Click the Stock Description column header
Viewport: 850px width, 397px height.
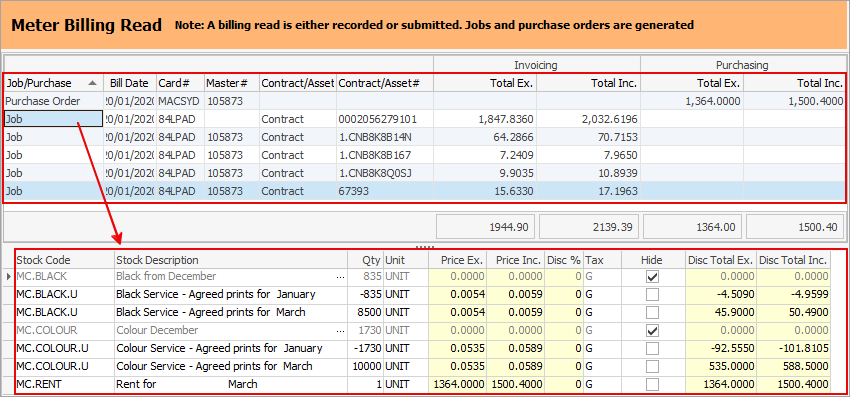(x=230, y=260)
